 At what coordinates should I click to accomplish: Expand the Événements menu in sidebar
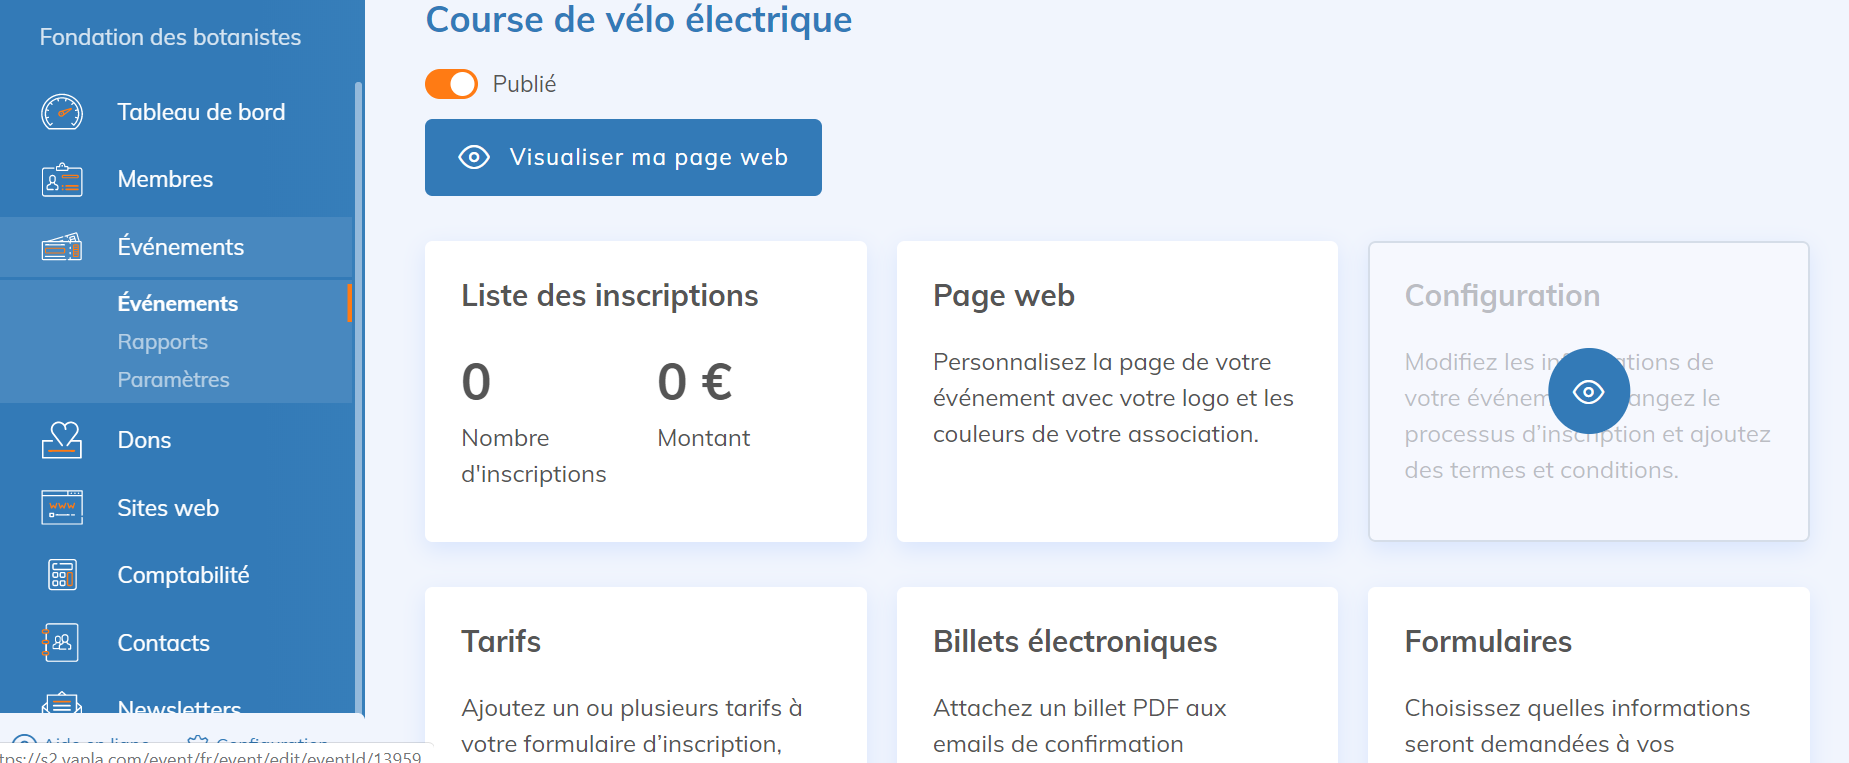[180, 247]
